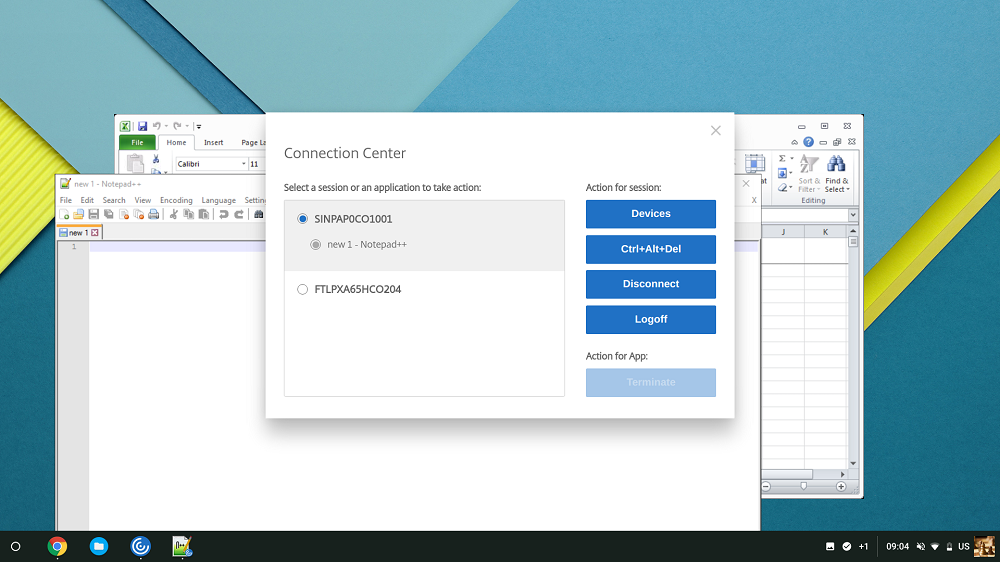Open the Calibri font name dropdown
The height and width of the screenshot is (562, 1000).
(244, 164)
